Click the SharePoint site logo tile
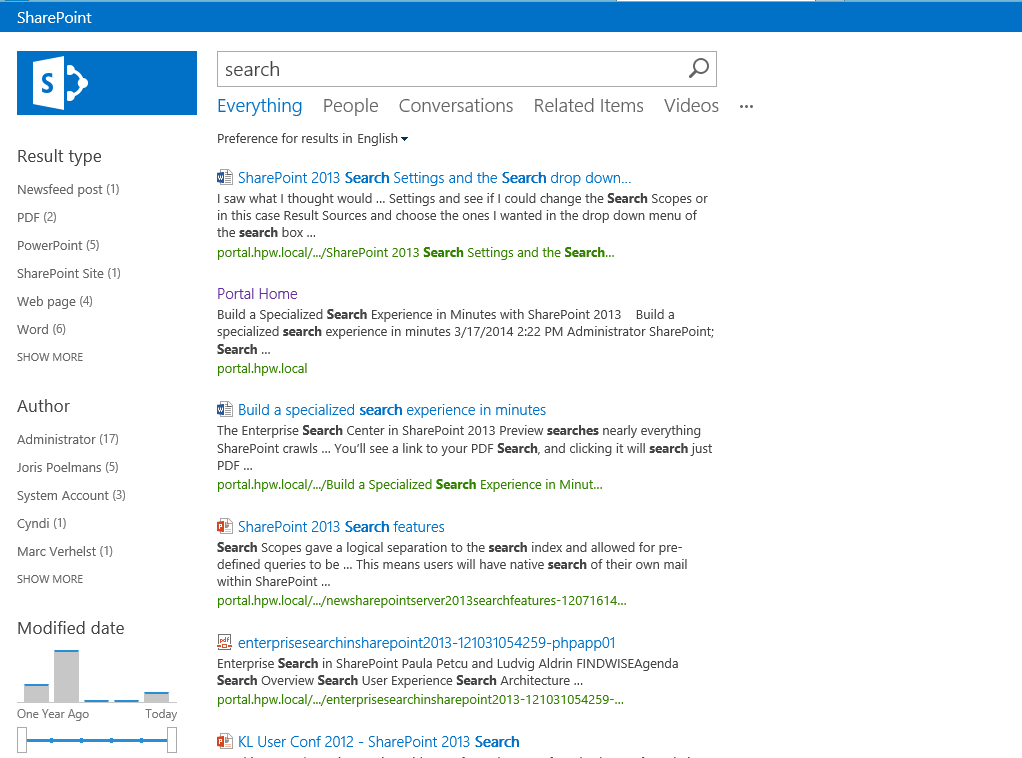 106,84
